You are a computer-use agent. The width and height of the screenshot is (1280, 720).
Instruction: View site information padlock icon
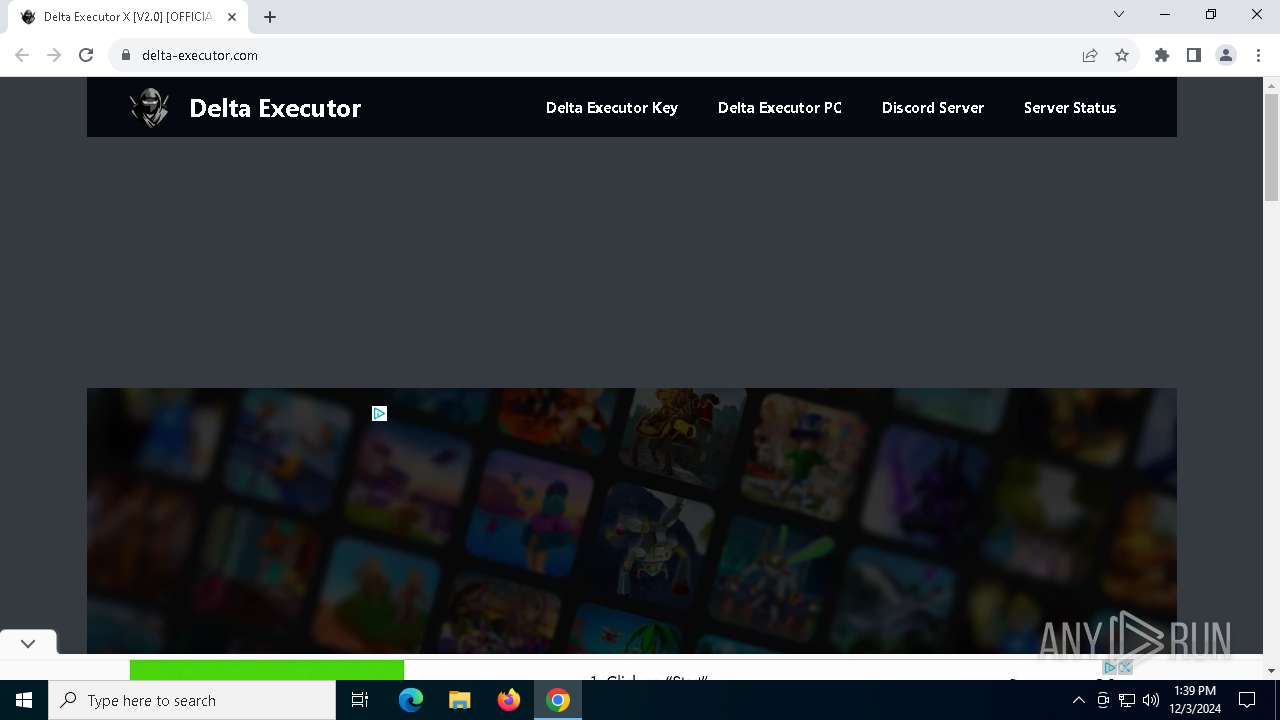pyautogui.click(x=126, y=55)
